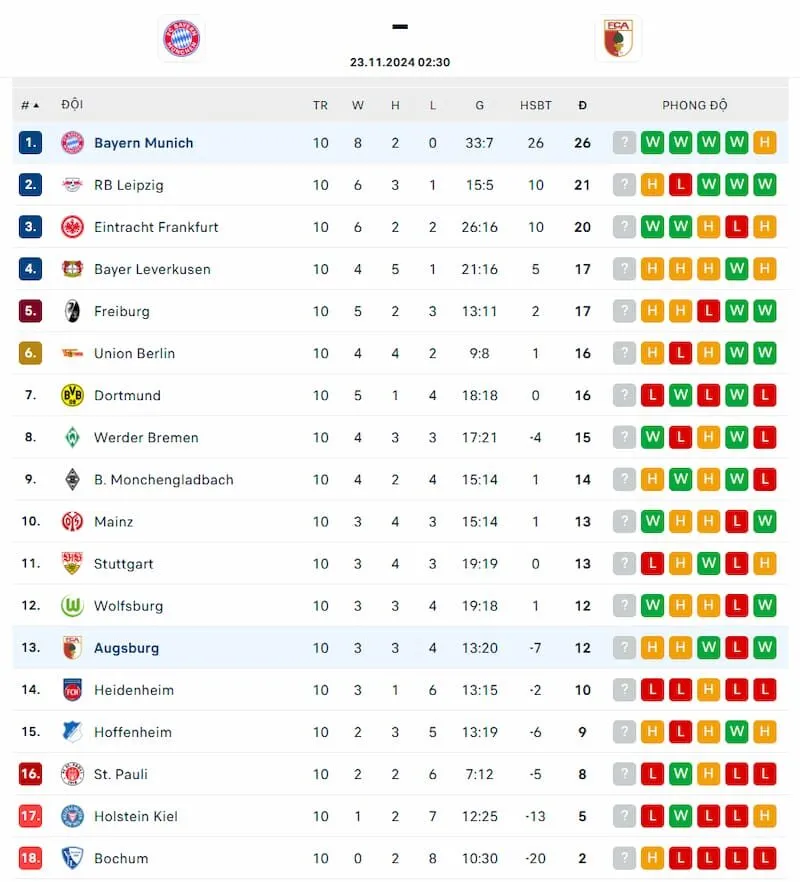Toggle the question mark badge on Bayern's form row

tap(624, 142)
